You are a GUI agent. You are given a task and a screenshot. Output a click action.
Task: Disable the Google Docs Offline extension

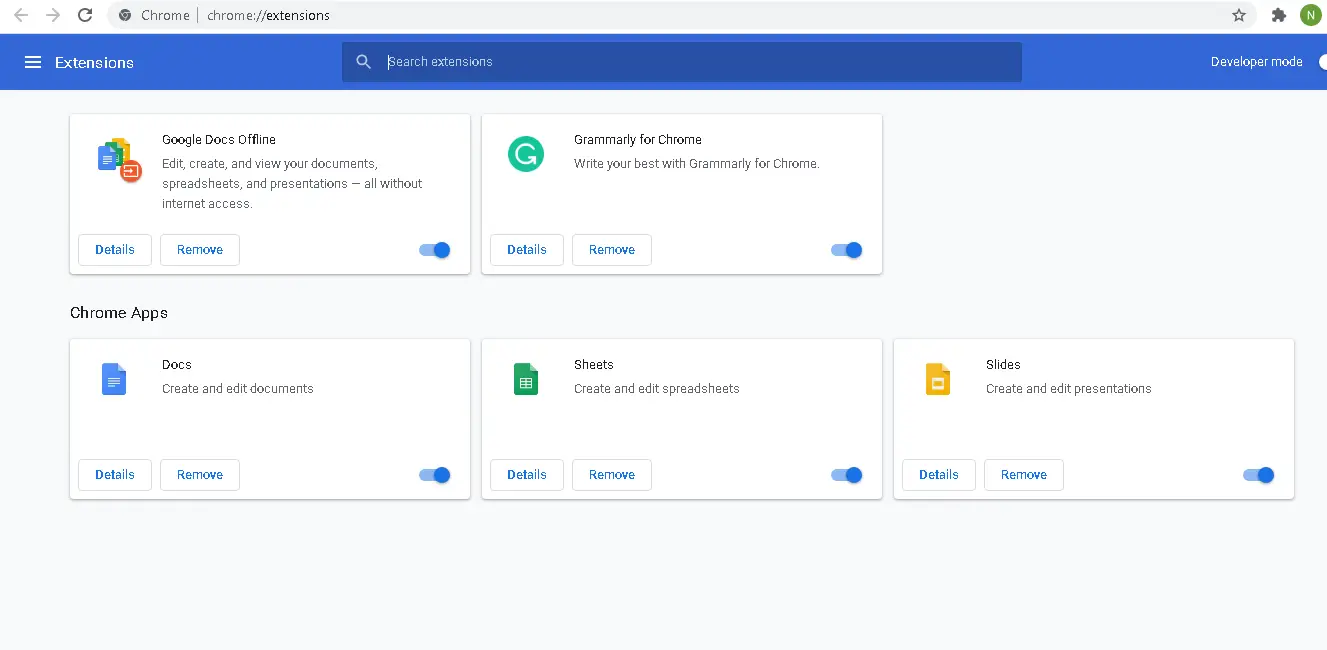click(x=434, y=250)
